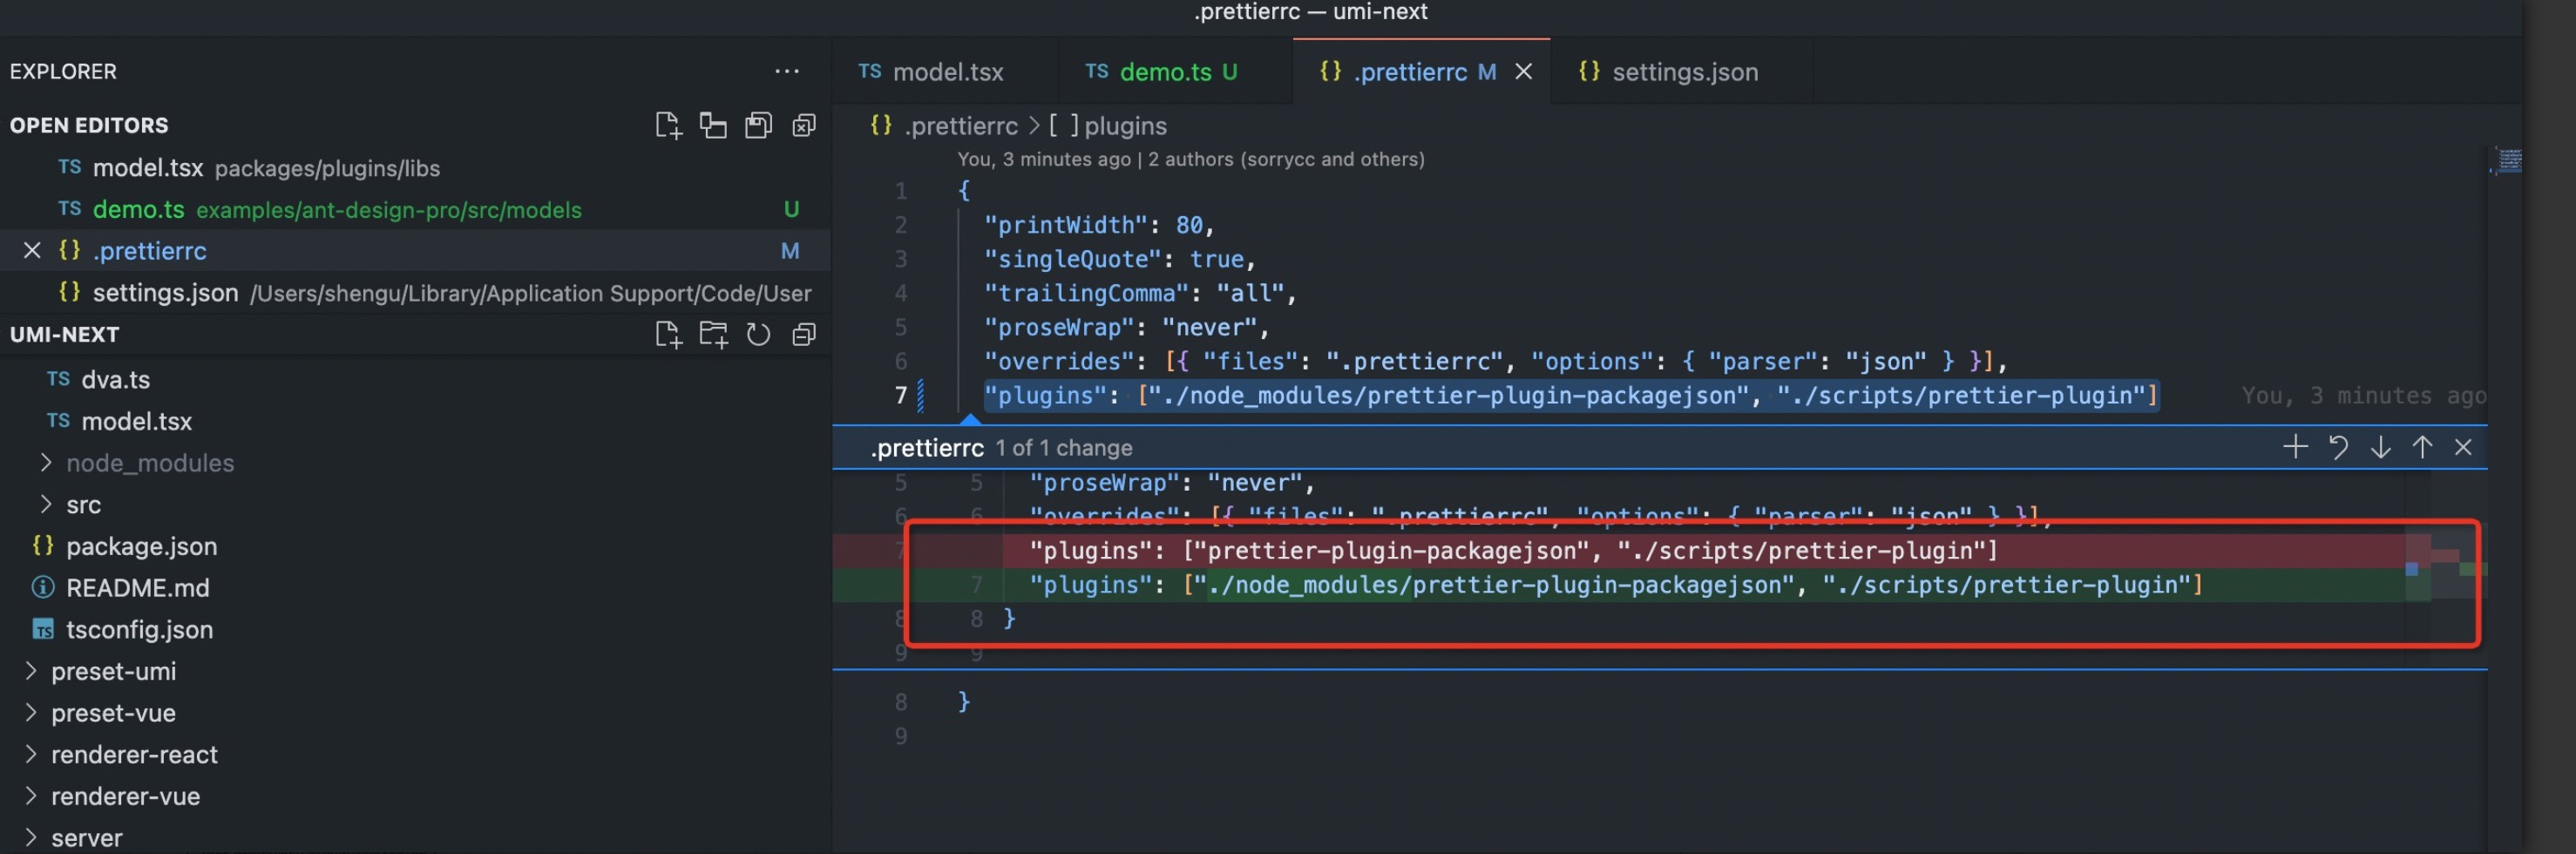This screenshot has height=854, width=2576.
Task: Collapse UMI-NEXT section header
Action: 64,334
